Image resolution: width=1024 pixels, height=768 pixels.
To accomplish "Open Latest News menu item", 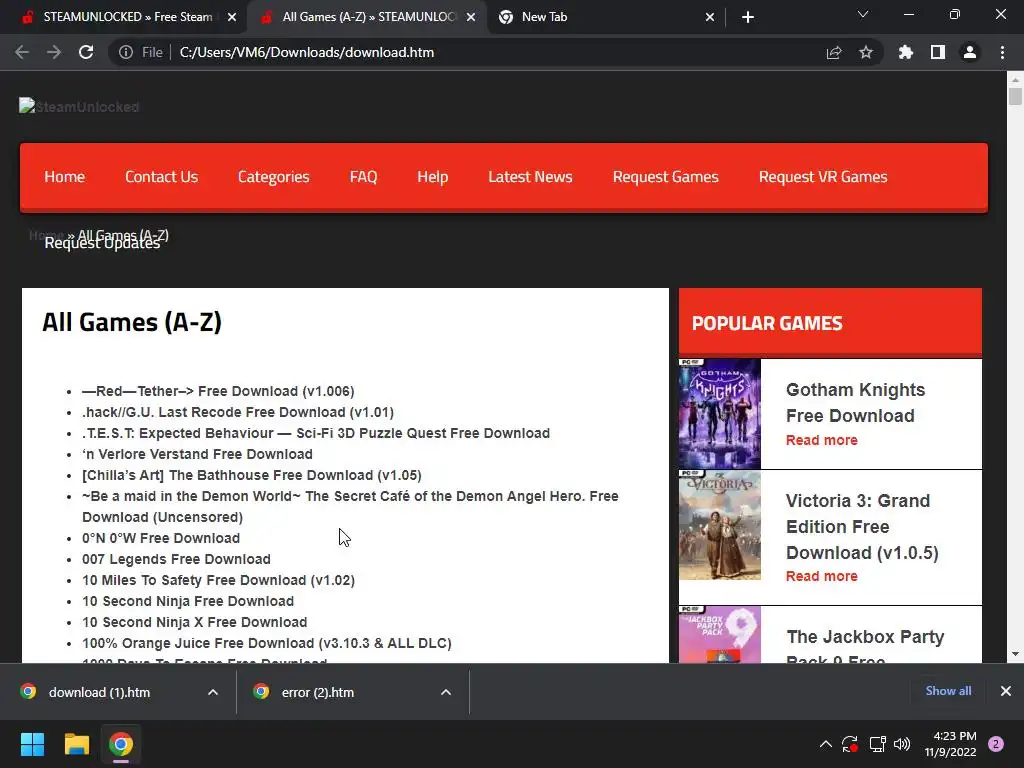I will click(530, 177).
